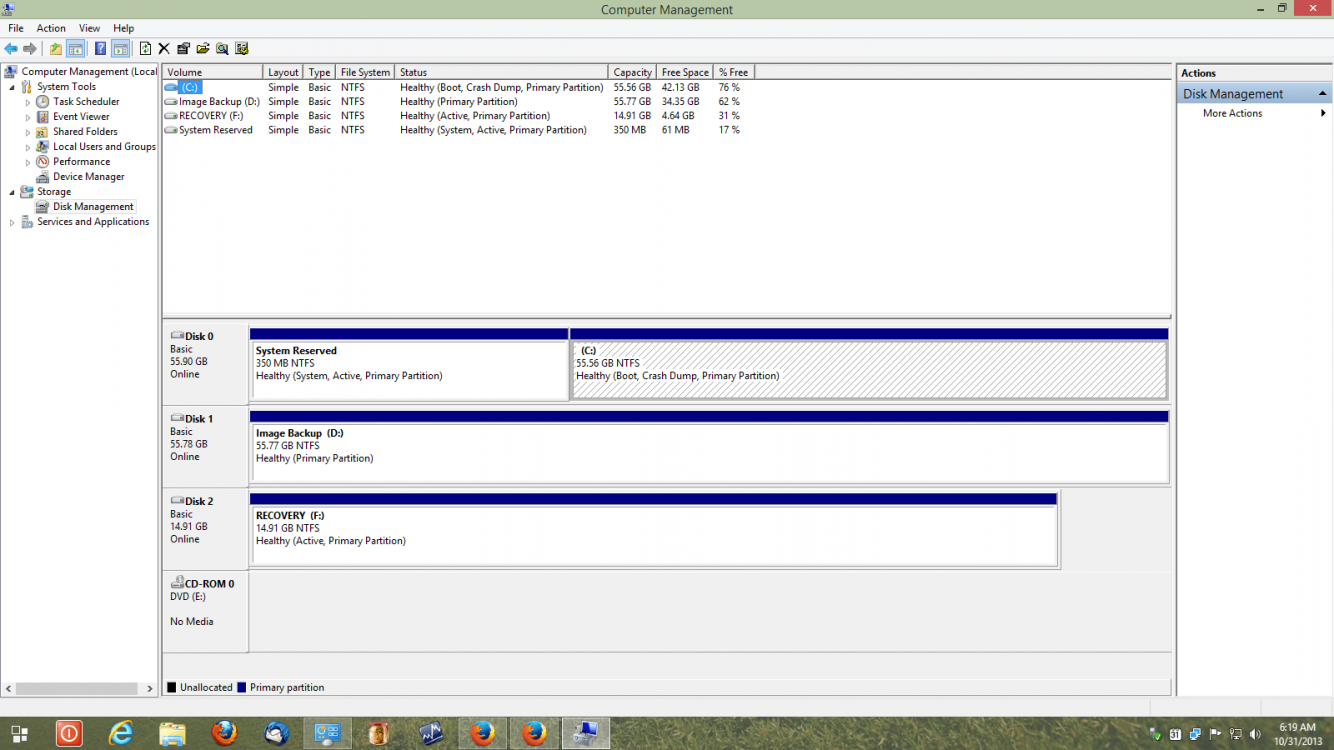Click the black X delete toolbar icon

(164, 48)
